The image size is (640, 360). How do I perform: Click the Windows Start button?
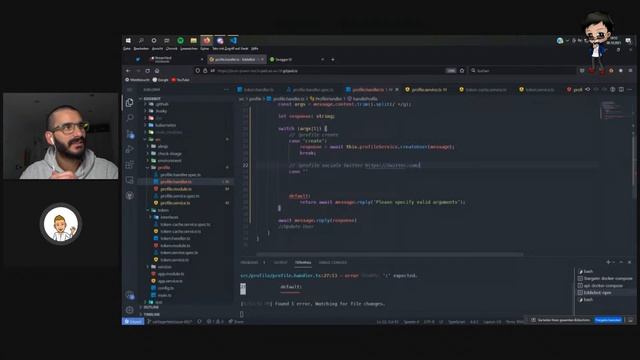(x=128, y=40)
